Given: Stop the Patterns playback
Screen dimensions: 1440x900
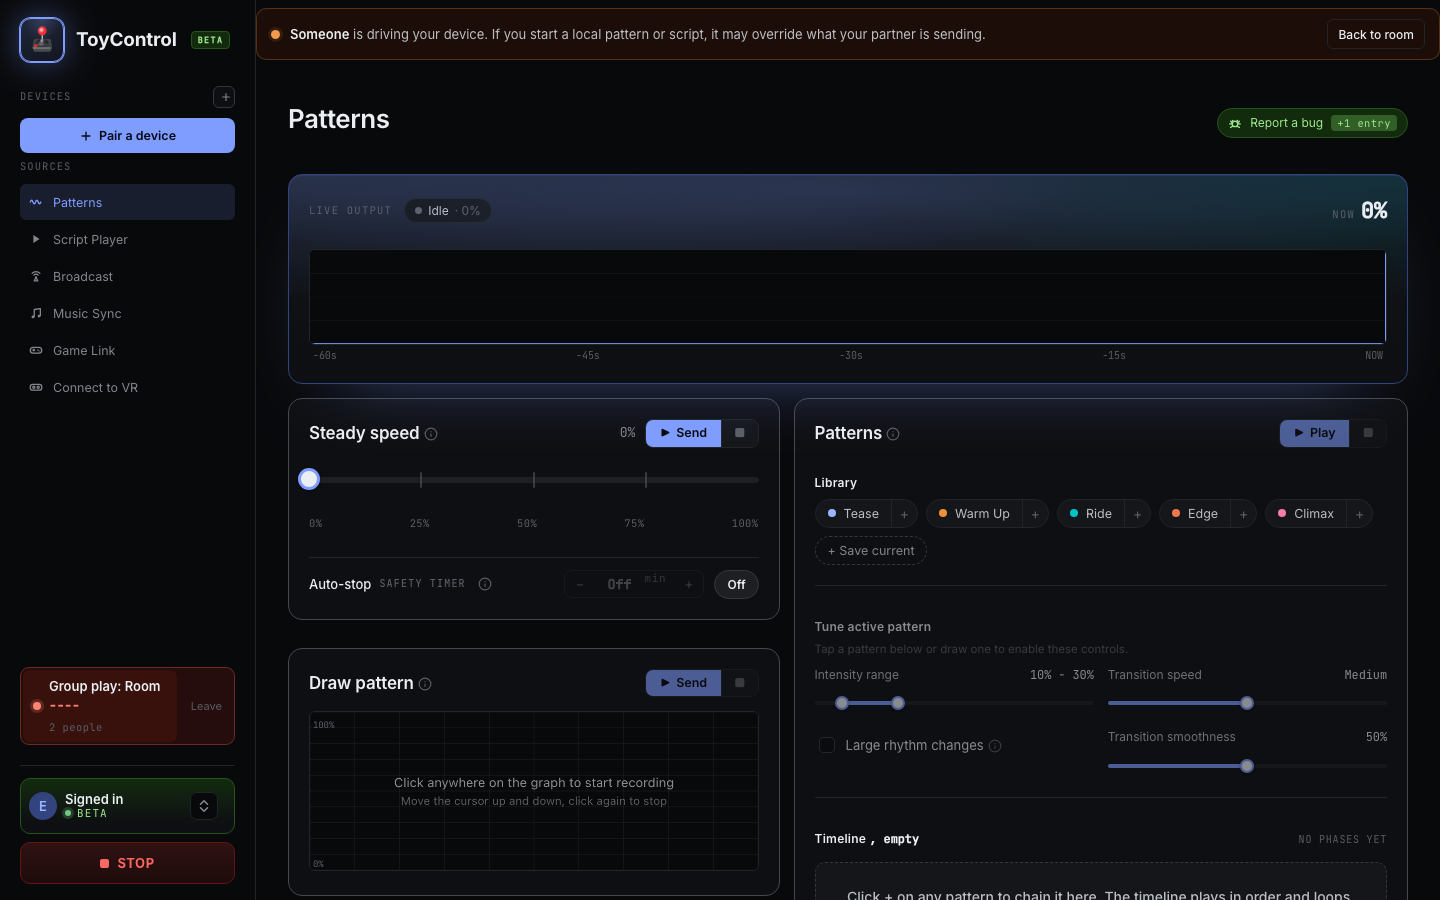Looking at the screenshot, I should coord(1368,433).
